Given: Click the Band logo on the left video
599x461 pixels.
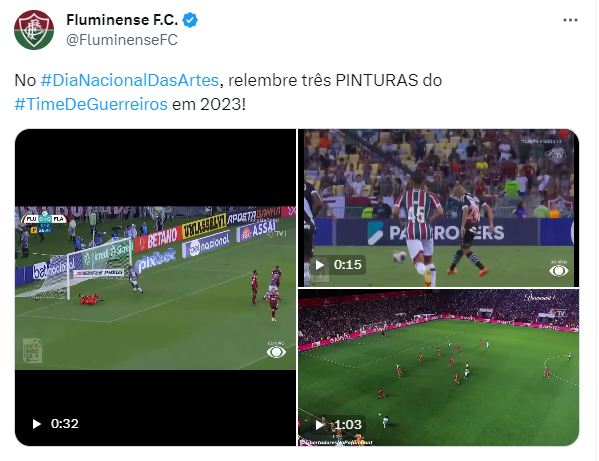Looking at the screenshot, I should [x=276, y=351].
